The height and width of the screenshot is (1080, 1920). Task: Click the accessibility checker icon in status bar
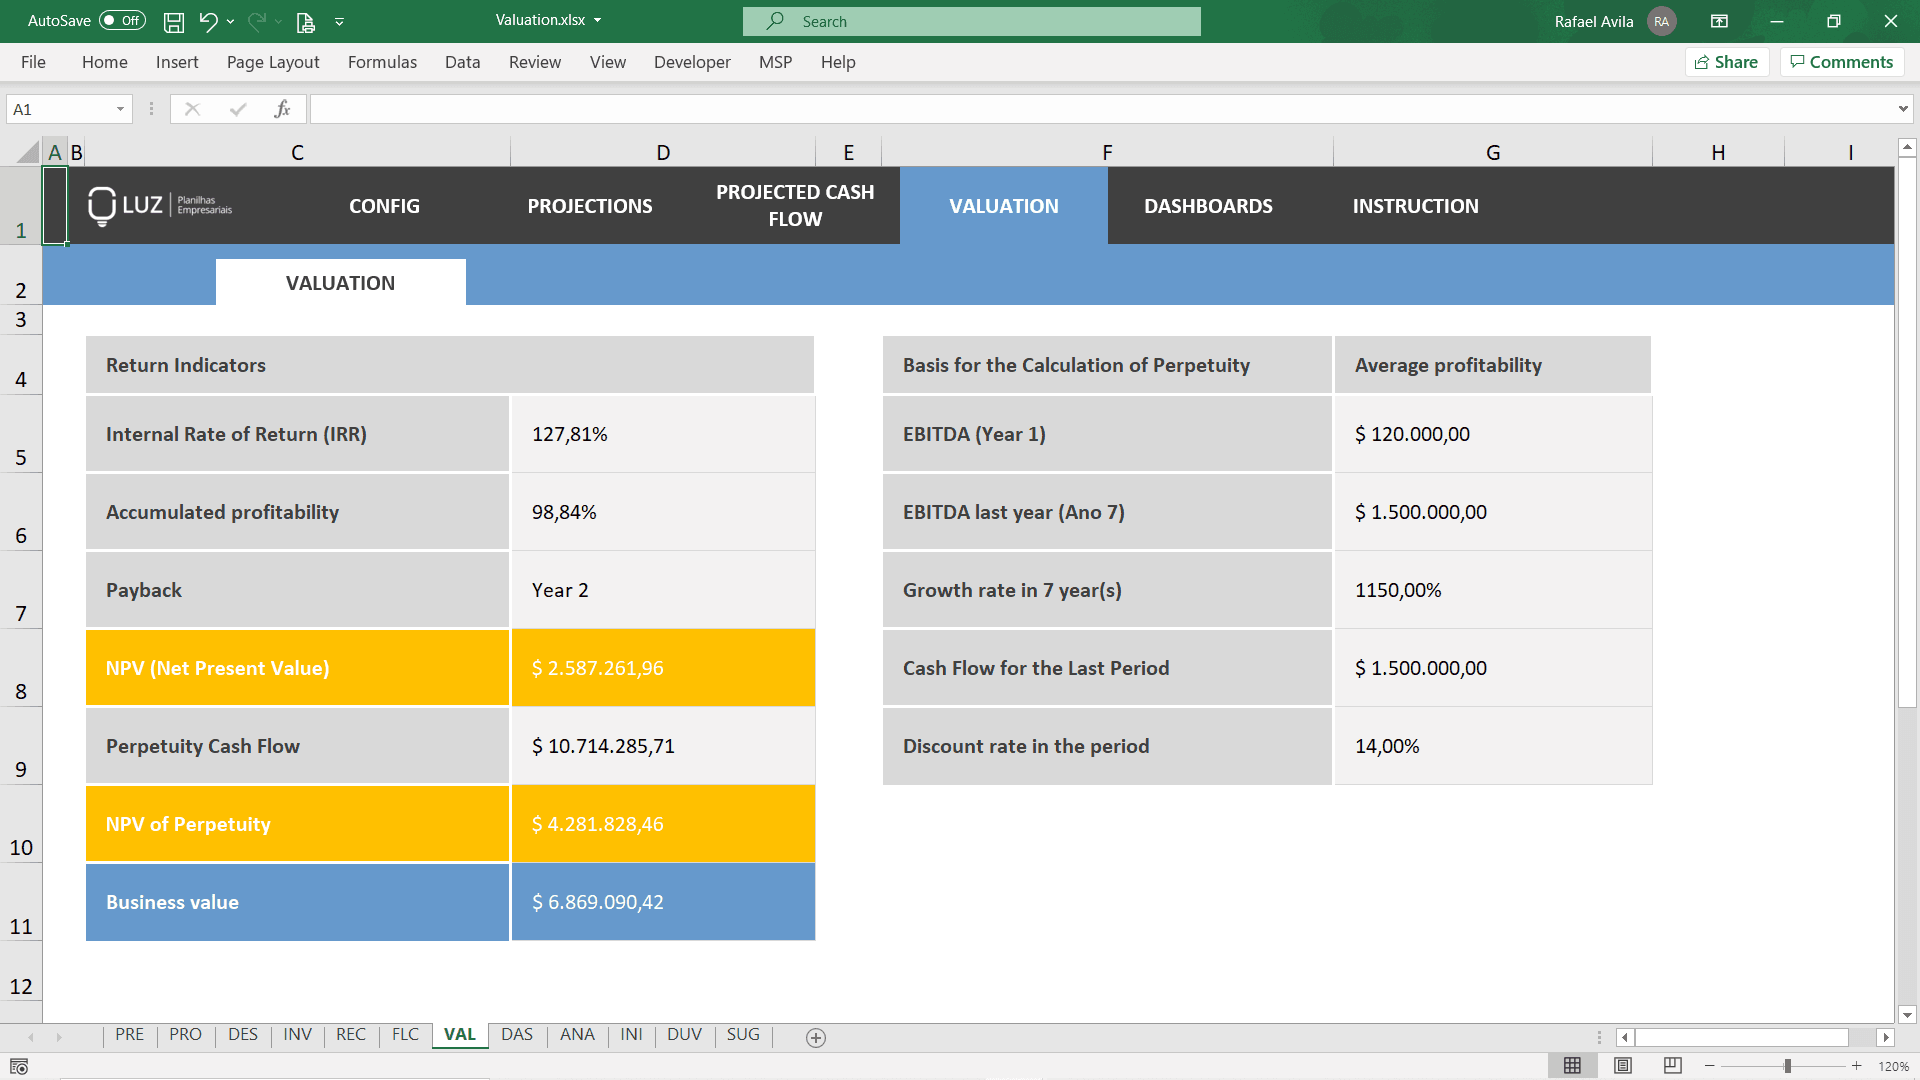coord(18,1066)
